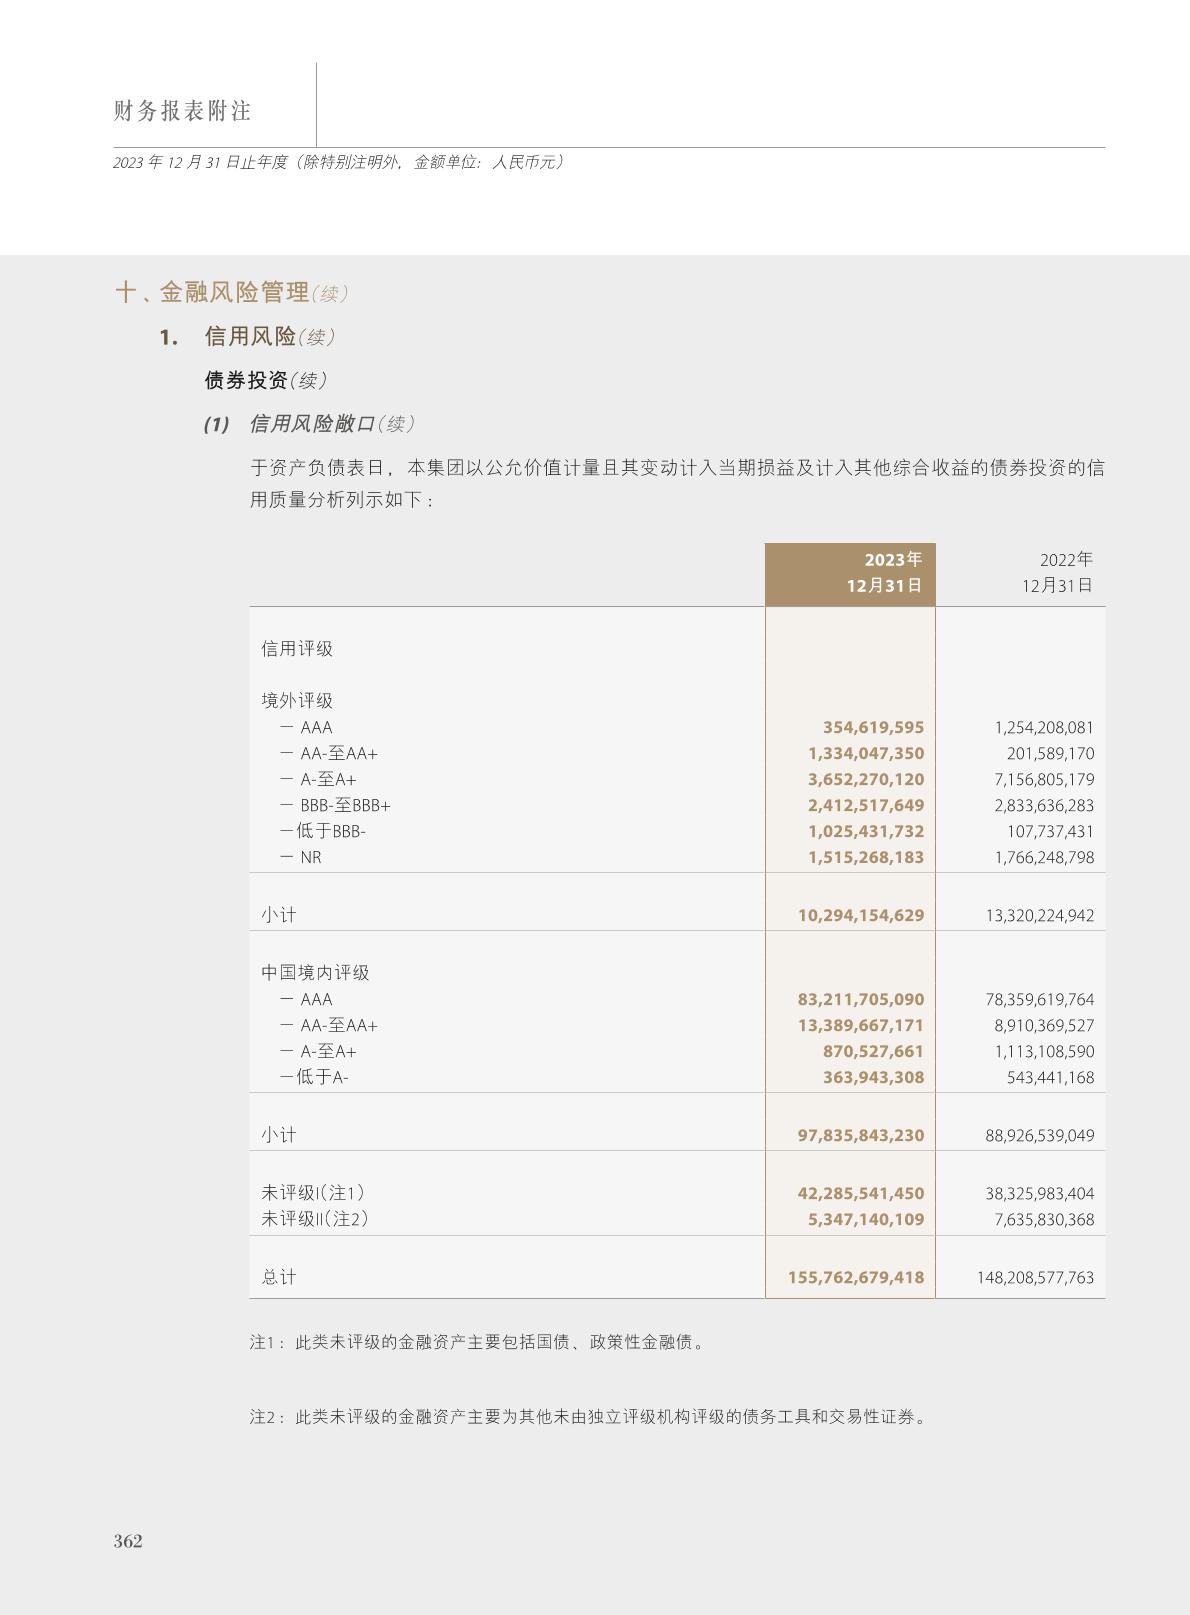Click the page number 362
The width and height of the screenshot is (1190, 1615).
128,1541
